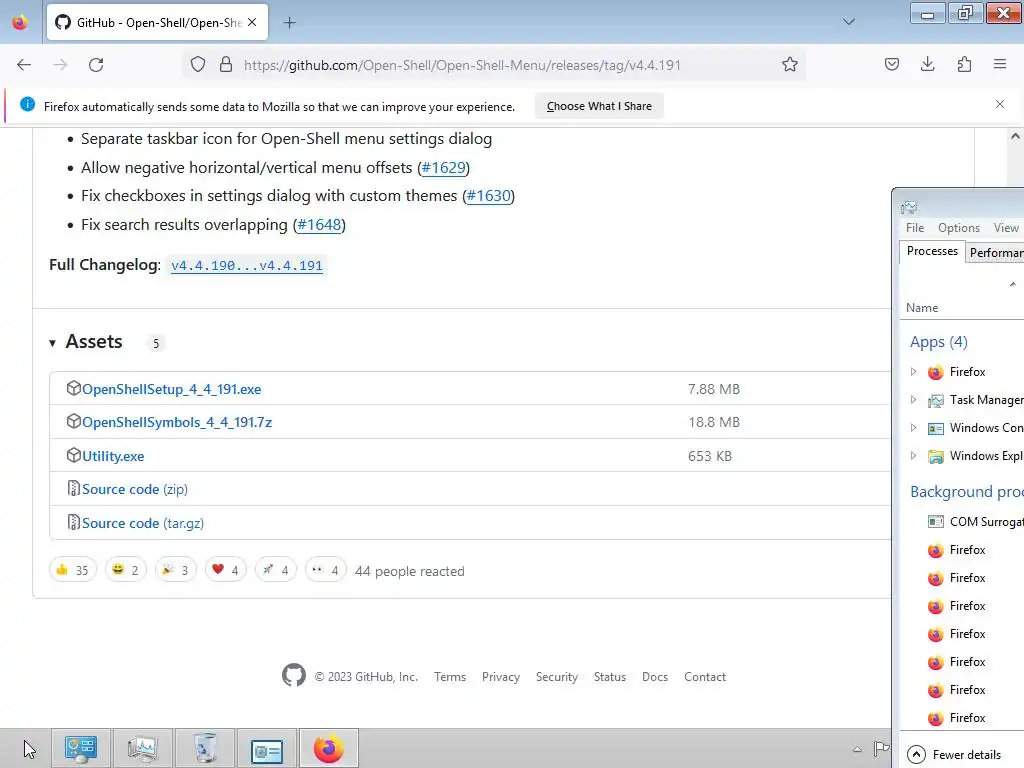Open Terms footer link
Screen dimensions: 1024x768
[x=450, y=677]
